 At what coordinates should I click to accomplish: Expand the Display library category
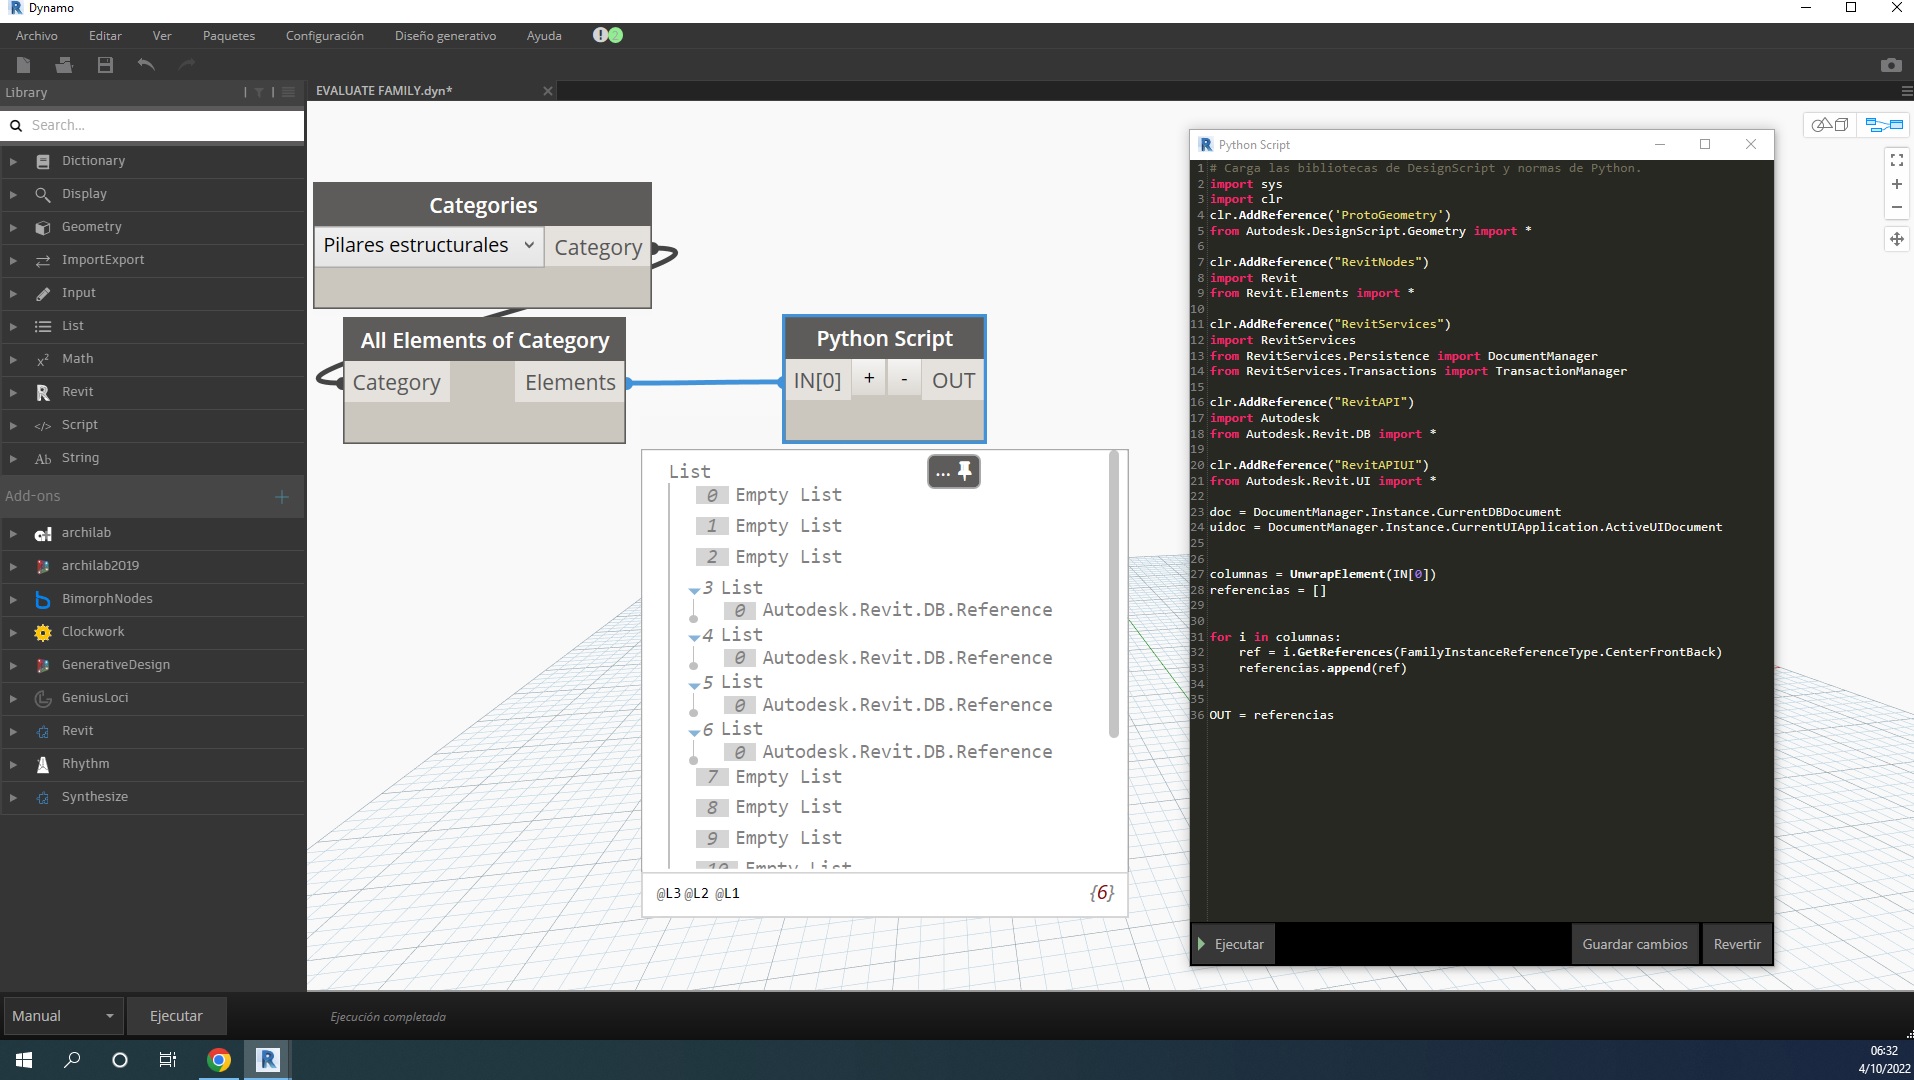point(13,194)
